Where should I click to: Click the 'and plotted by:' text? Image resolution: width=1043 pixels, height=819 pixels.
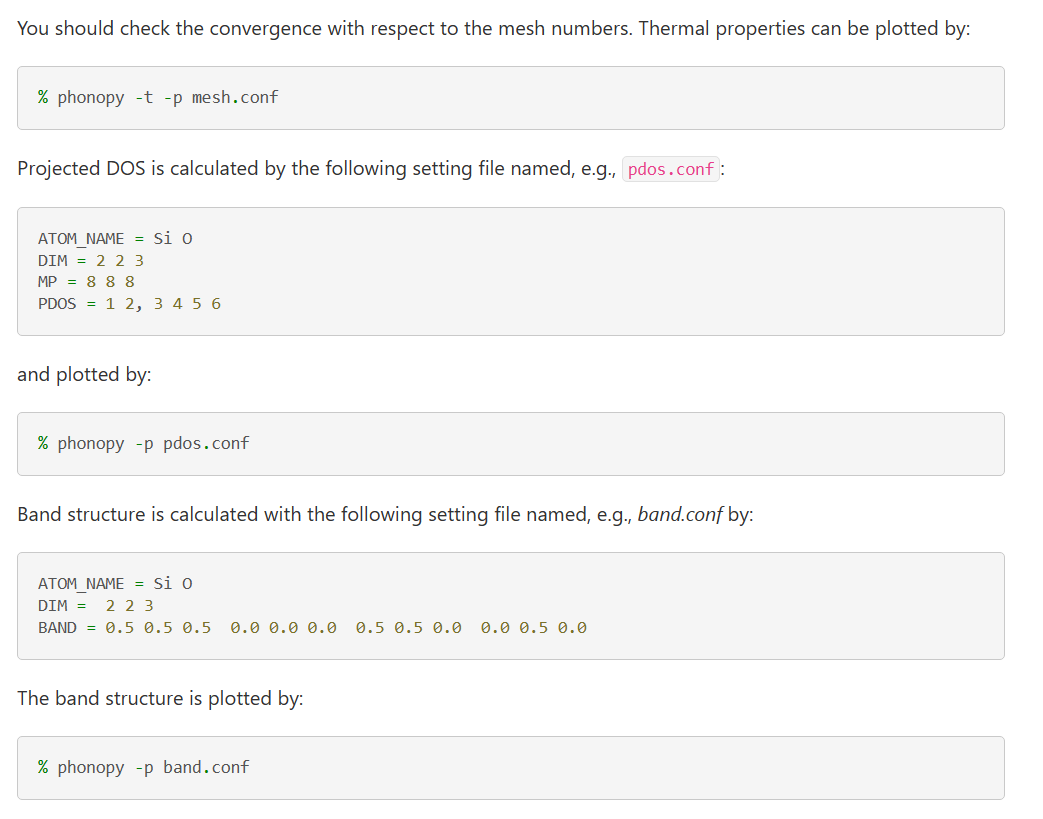(84, 375)
